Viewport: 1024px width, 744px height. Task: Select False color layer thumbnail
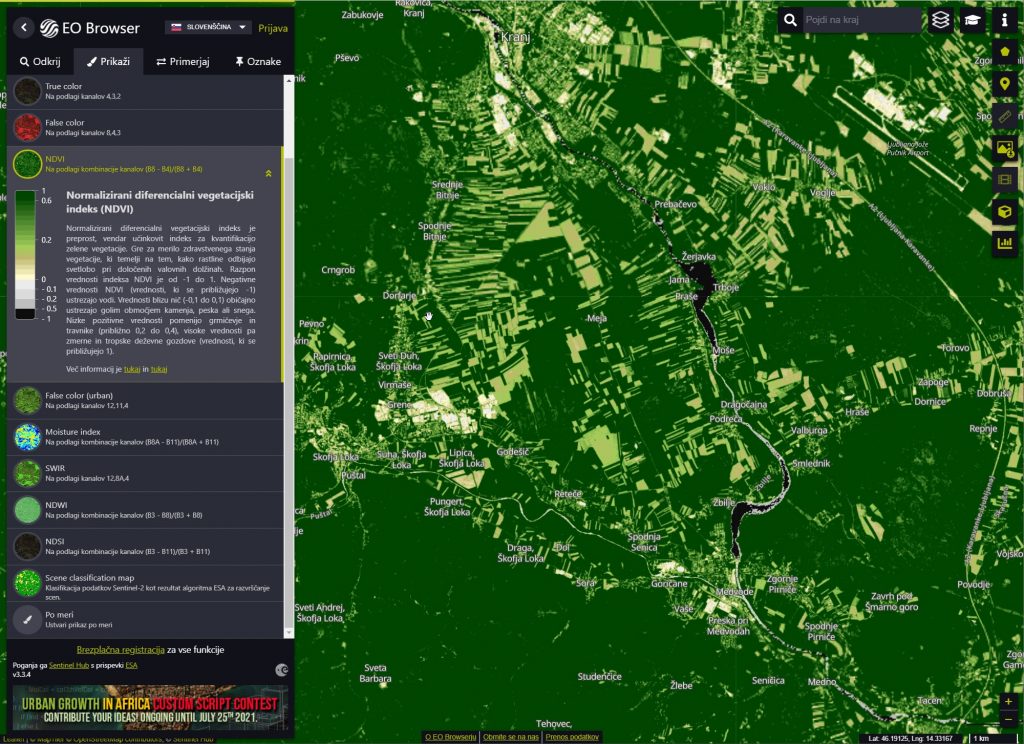tap(27, 127)
